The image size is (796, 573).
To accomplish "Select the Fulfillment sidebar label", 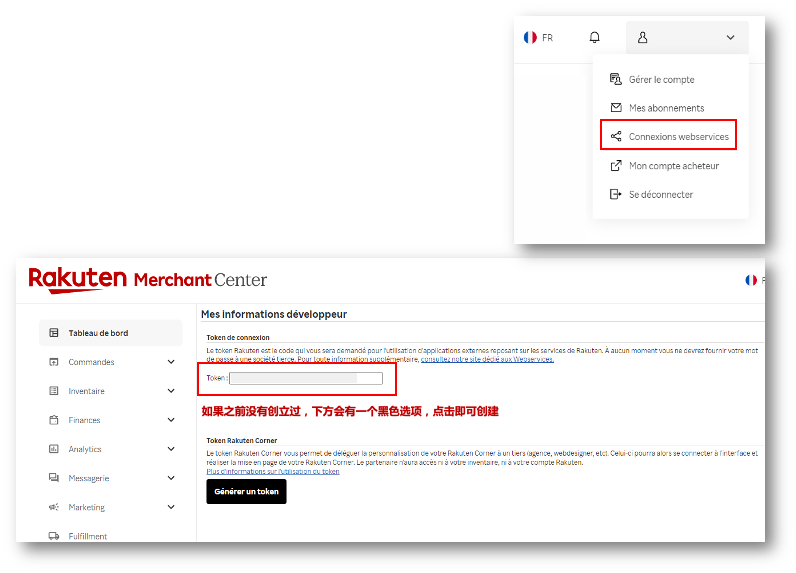I will [x=87, y=536].
